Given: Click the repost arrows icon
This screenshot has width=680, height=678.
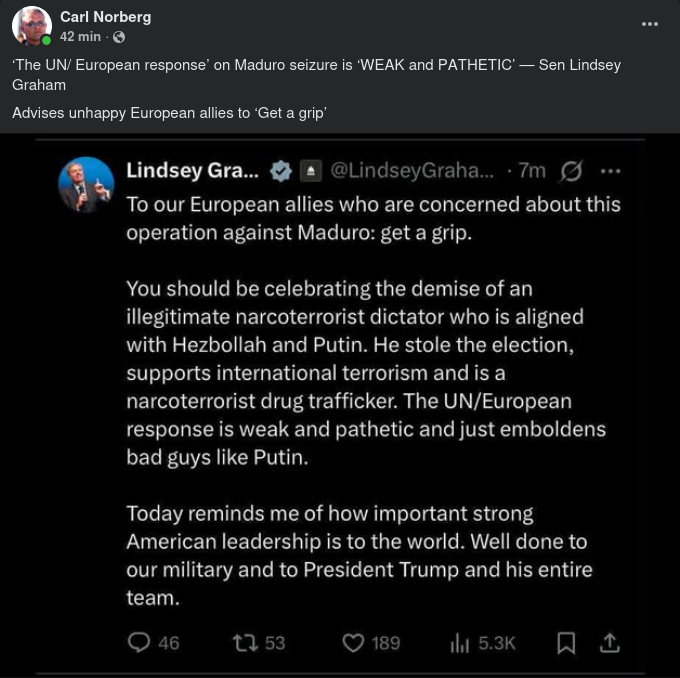Looking at the screenshot, I should coord(244,643).
